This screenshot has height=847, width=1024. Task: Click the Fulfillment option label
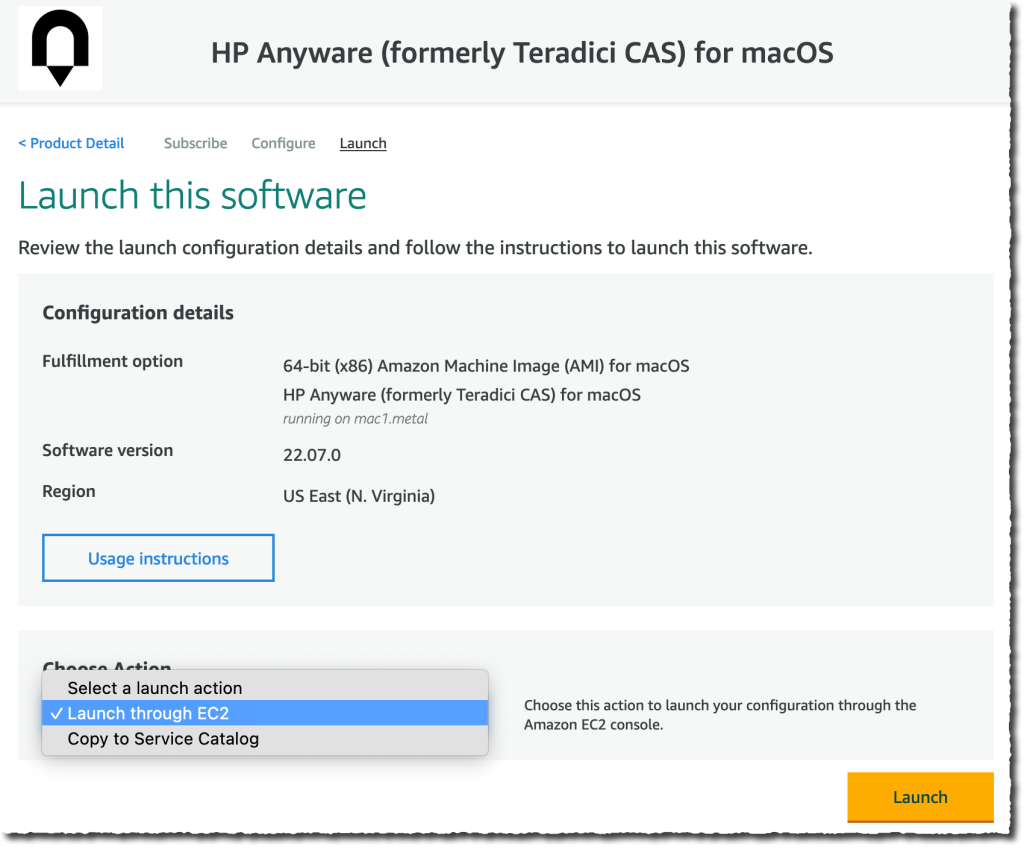(110, 361)
